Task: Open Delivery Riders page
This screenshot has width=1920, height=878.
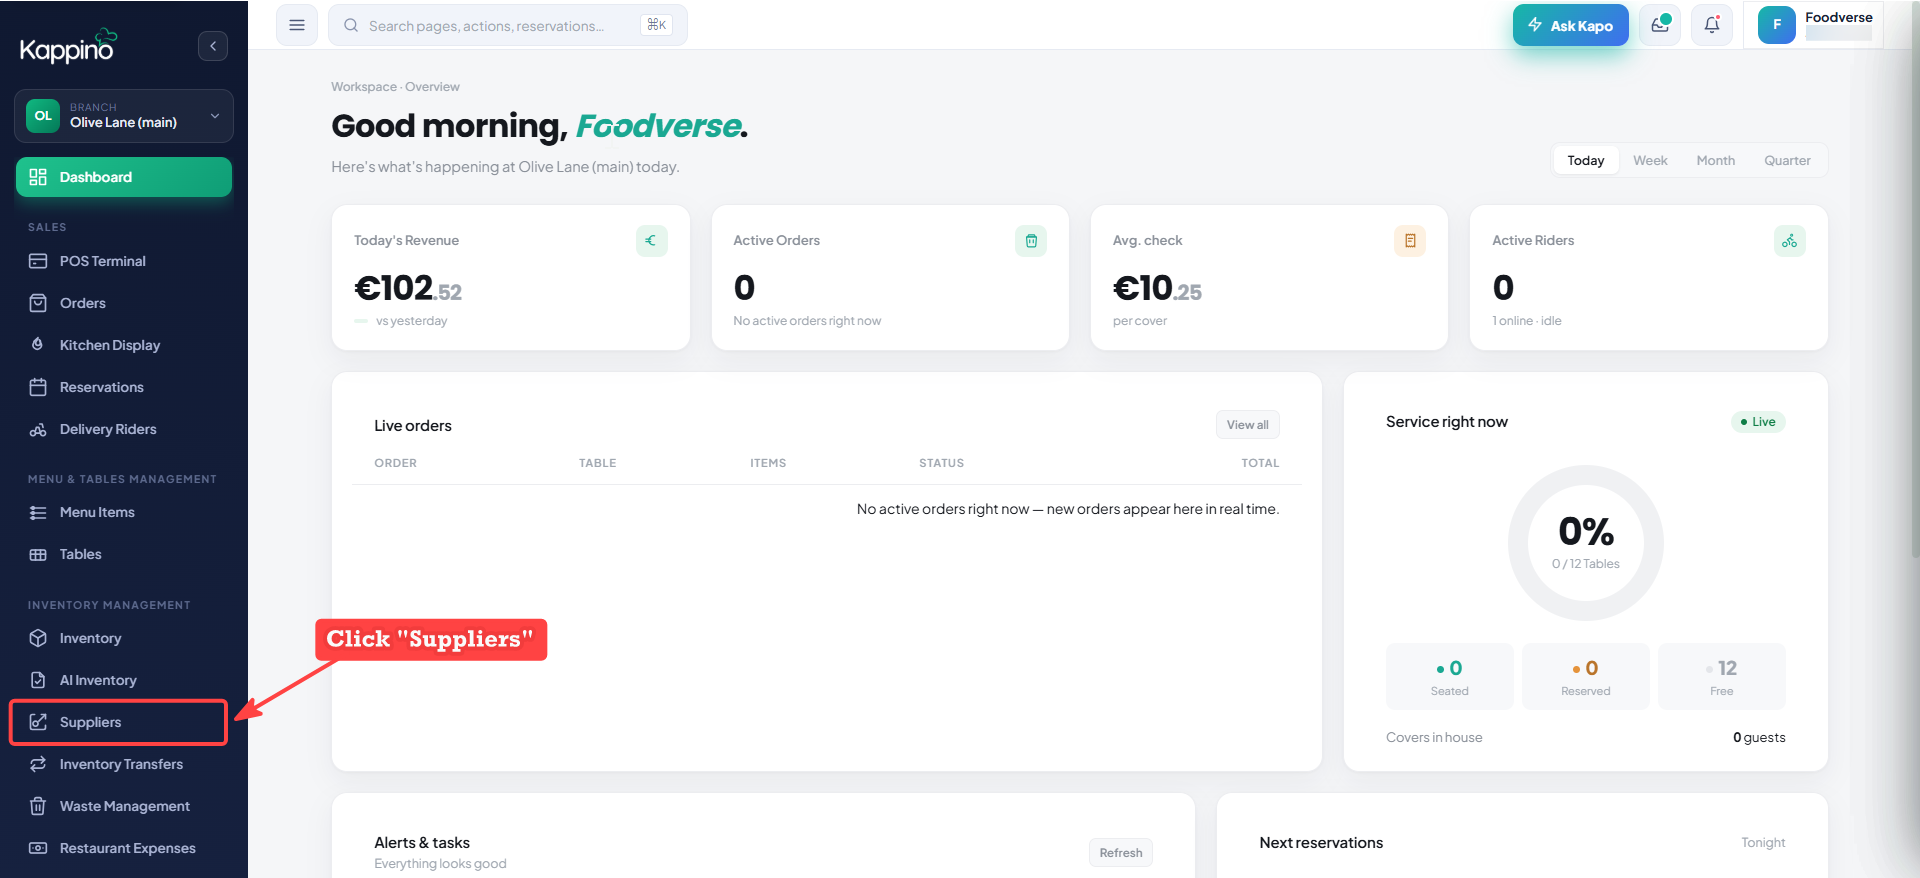Action: coord(124,429)
